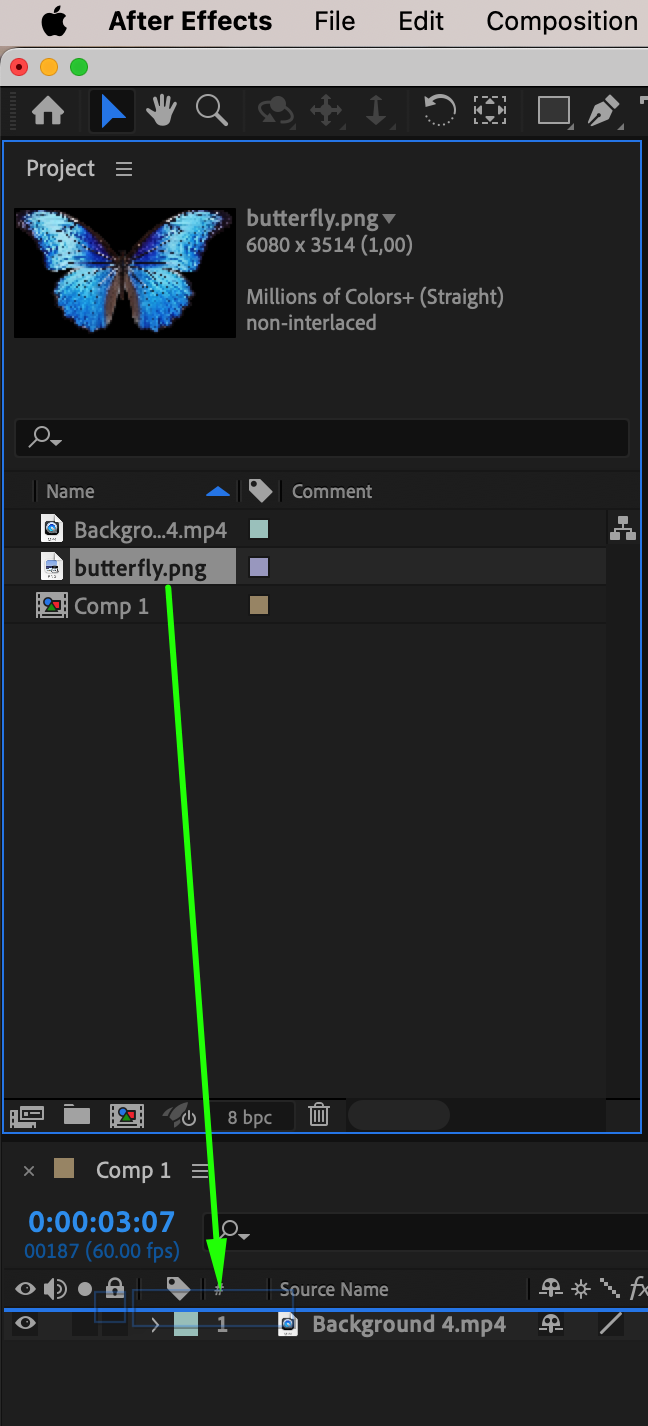Select the Home icon in toolbar

[48, 110]
